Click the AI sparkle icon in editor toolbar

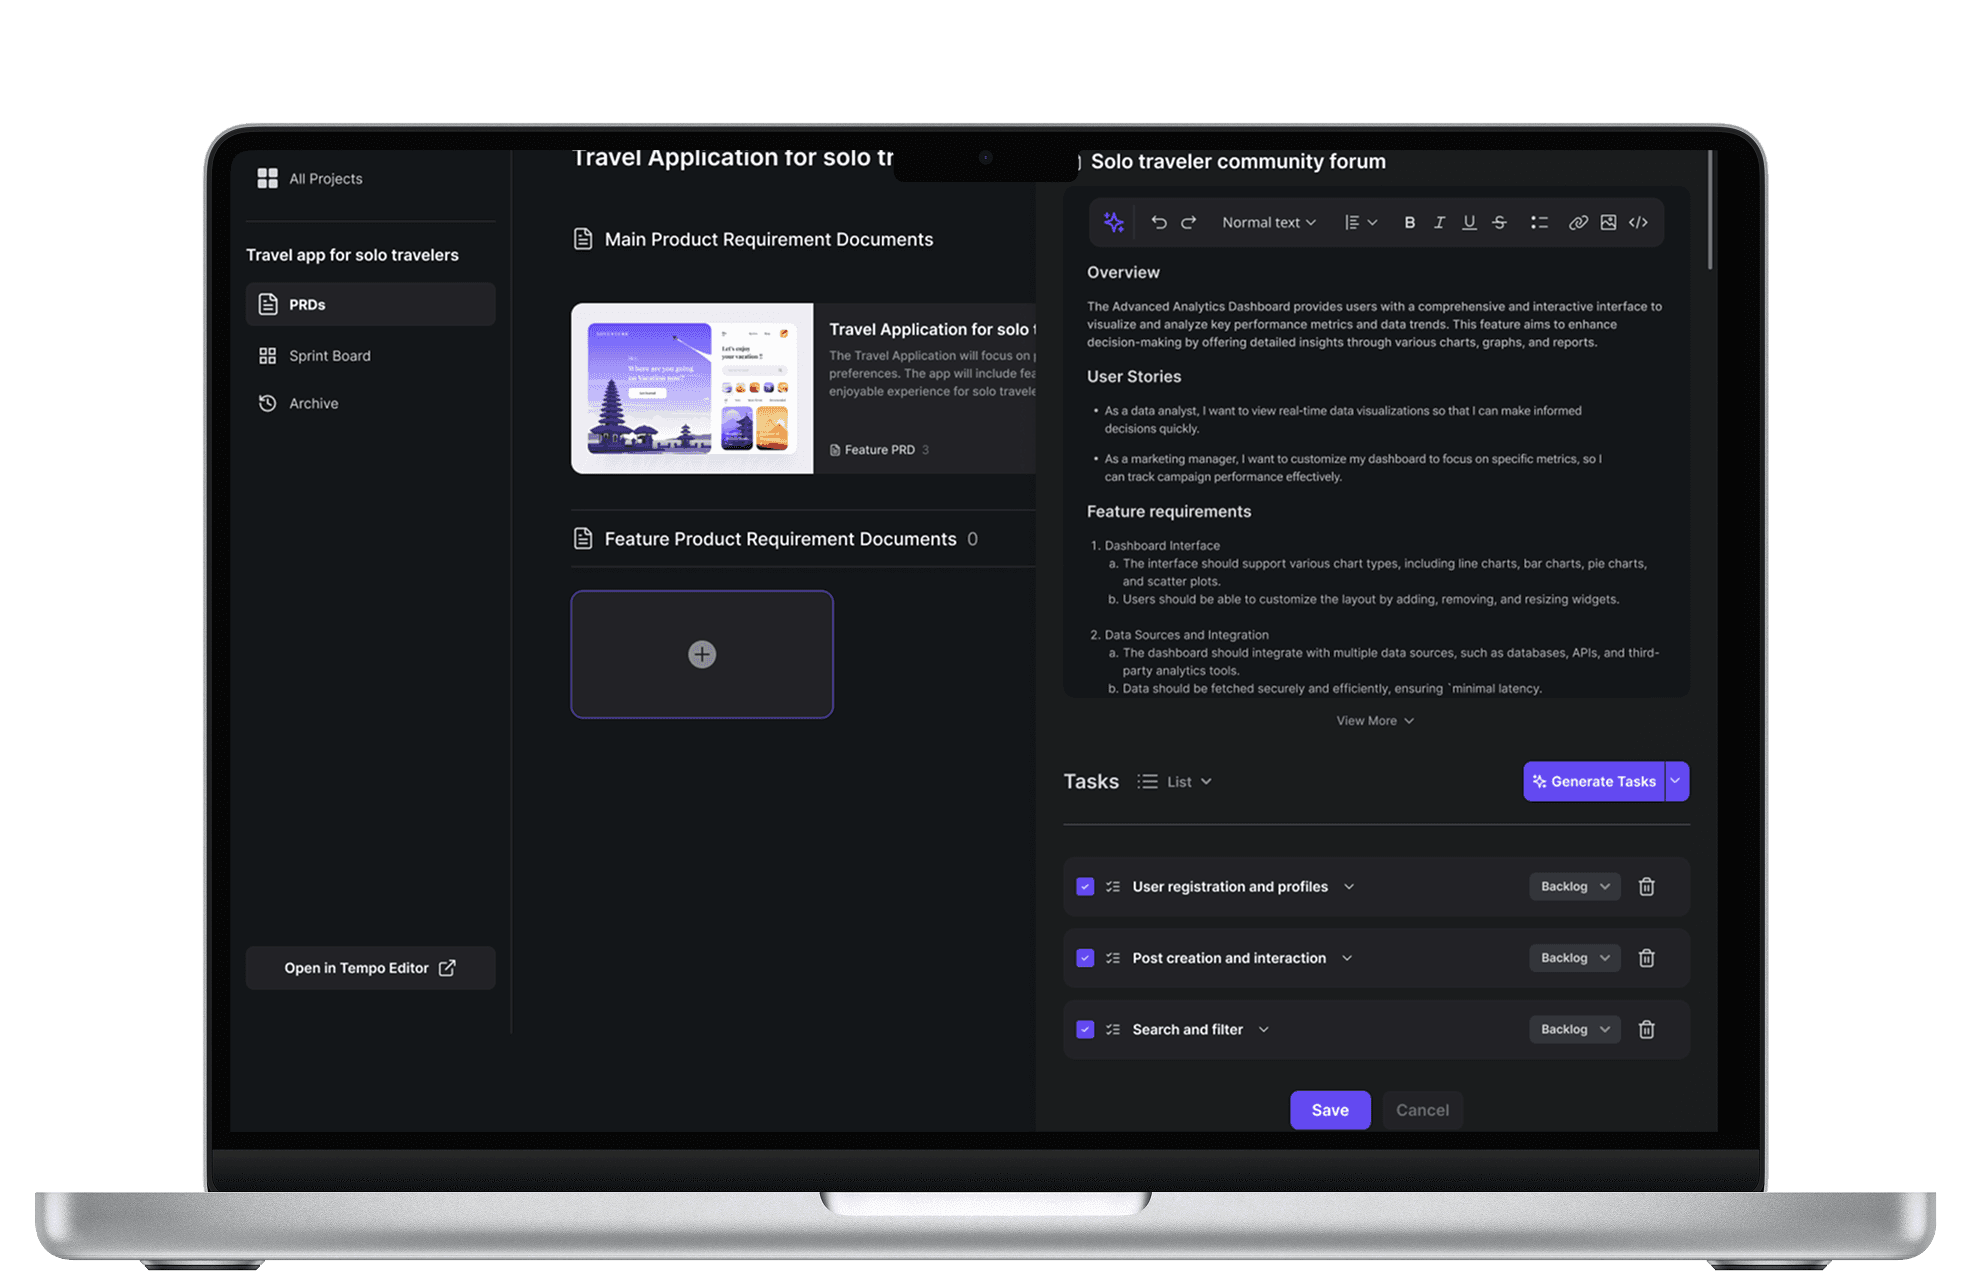tap(1113, 222)
